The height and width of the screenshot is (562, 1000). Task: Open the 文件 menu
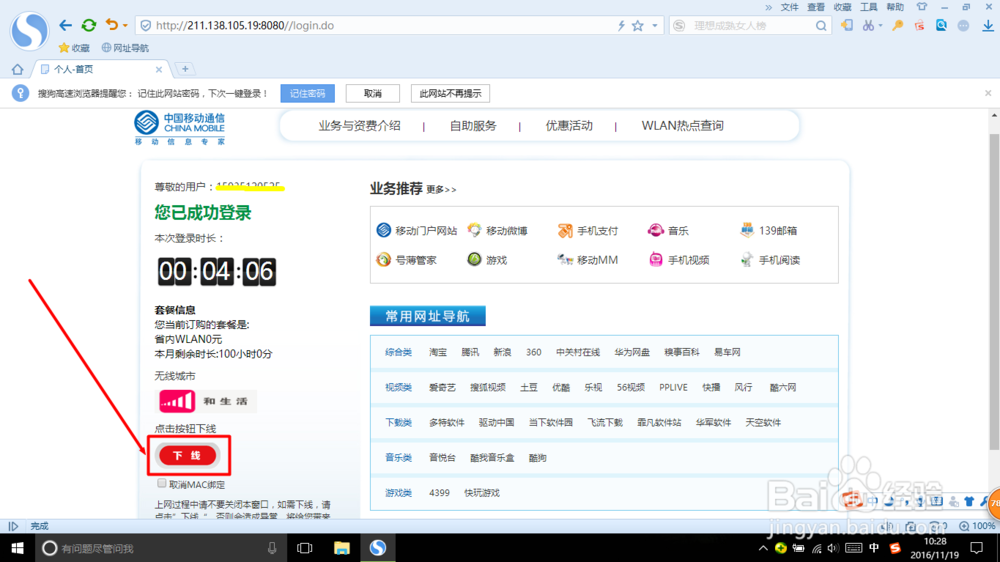point(790,7)
